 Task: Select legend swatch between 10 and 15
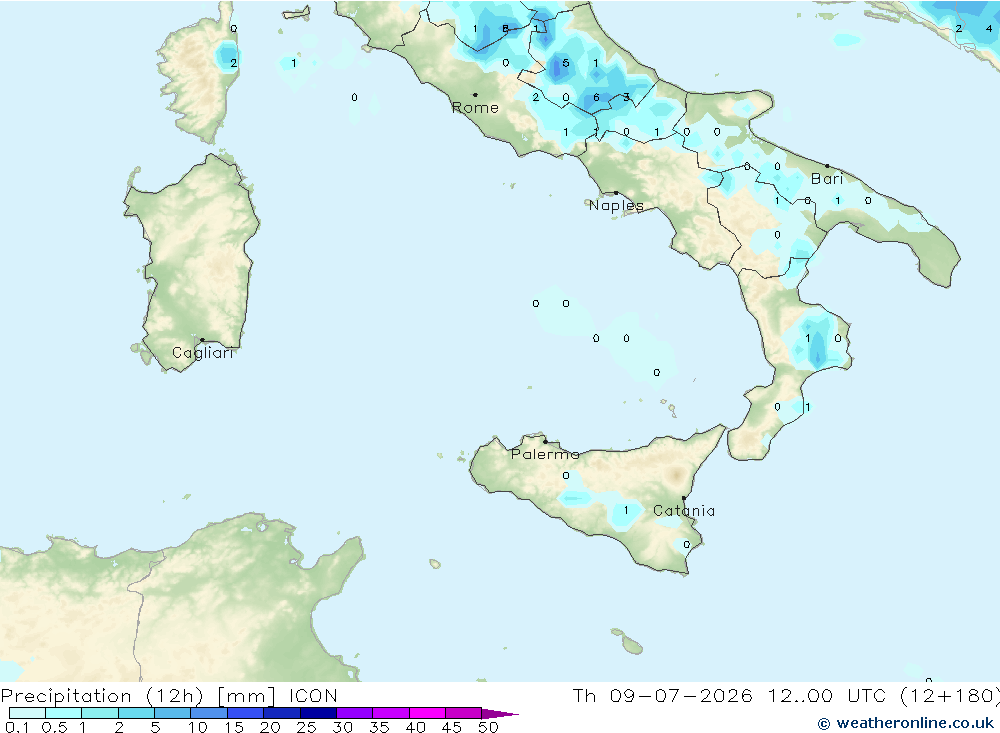click(x=209, y=713)
